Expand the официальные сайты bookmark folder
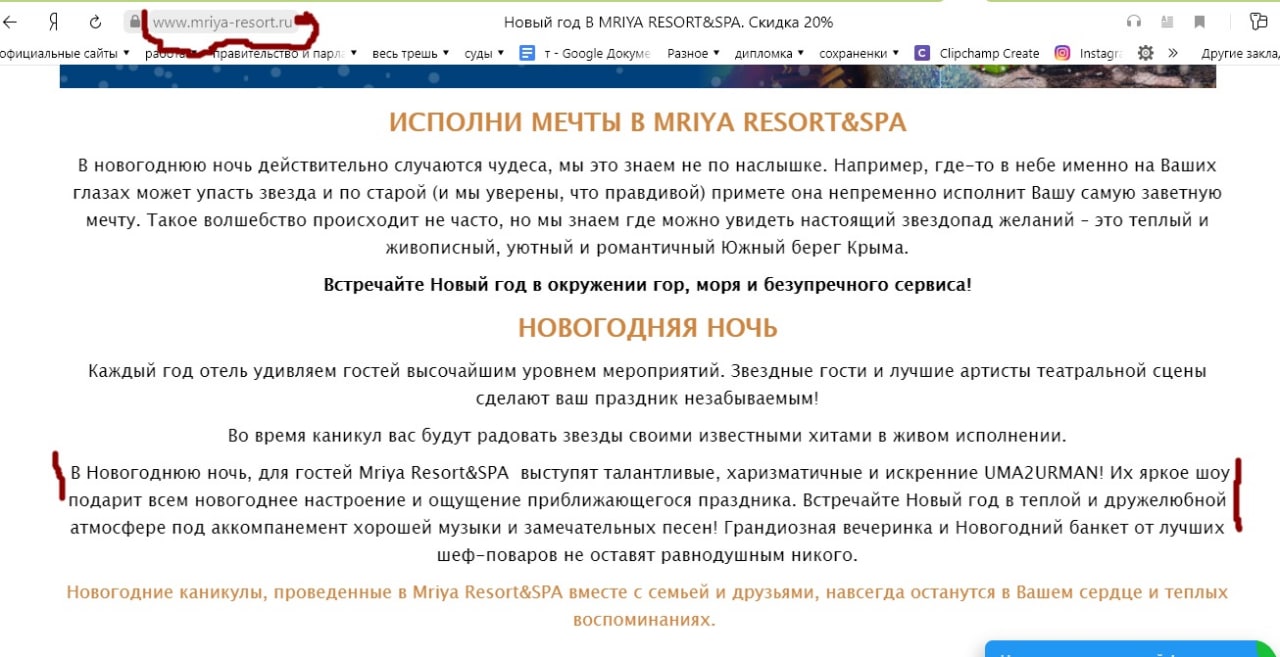Image resolution: width=1280 pixels, height=657 pixels. (x=65, y=53)
